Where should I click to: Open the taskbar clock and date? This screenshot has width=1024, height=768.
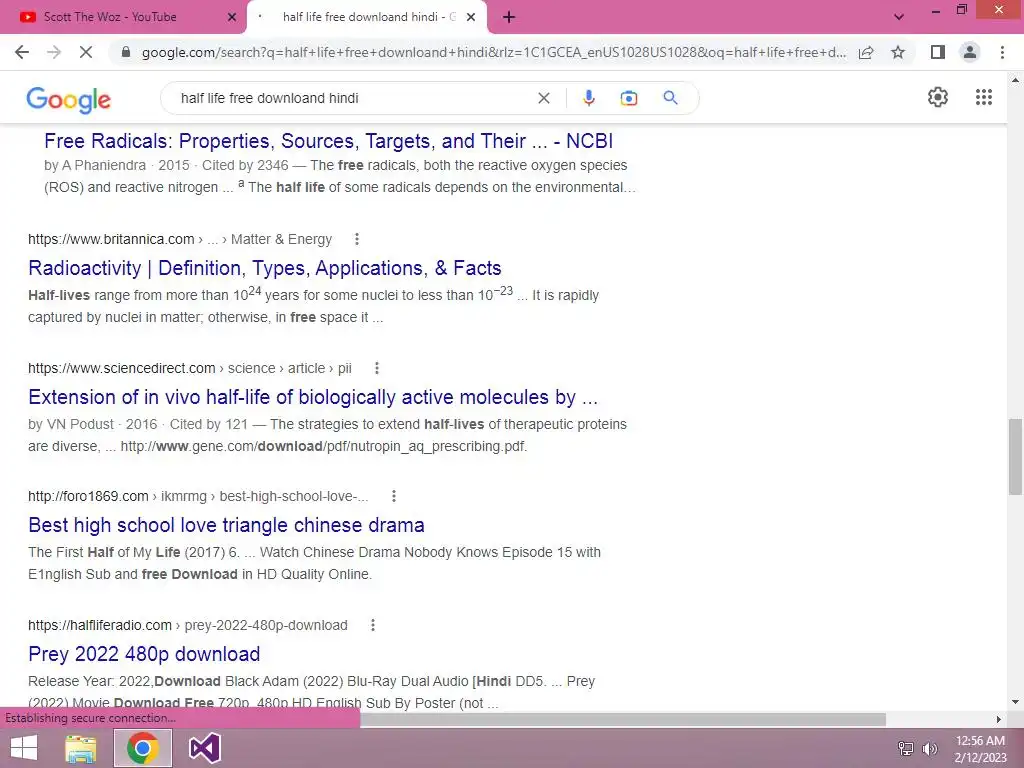tap(980, 748)
